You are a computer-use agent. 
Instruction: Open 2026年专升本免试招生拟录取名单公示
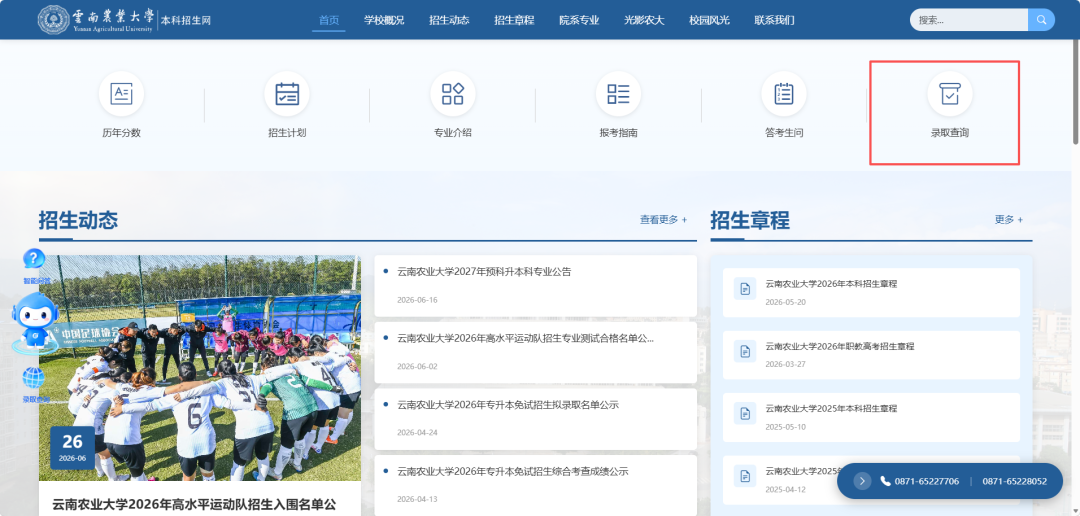508,404
